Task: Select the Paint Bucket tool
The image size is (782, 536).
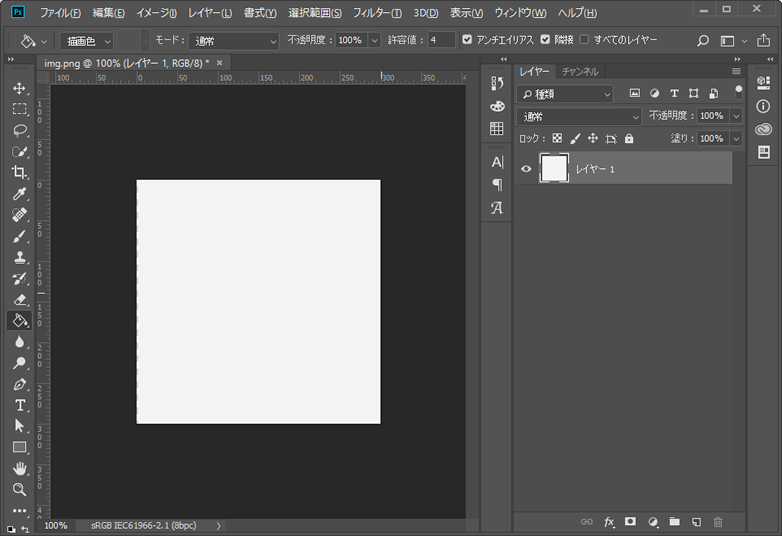Action: [x=19, y=321]
